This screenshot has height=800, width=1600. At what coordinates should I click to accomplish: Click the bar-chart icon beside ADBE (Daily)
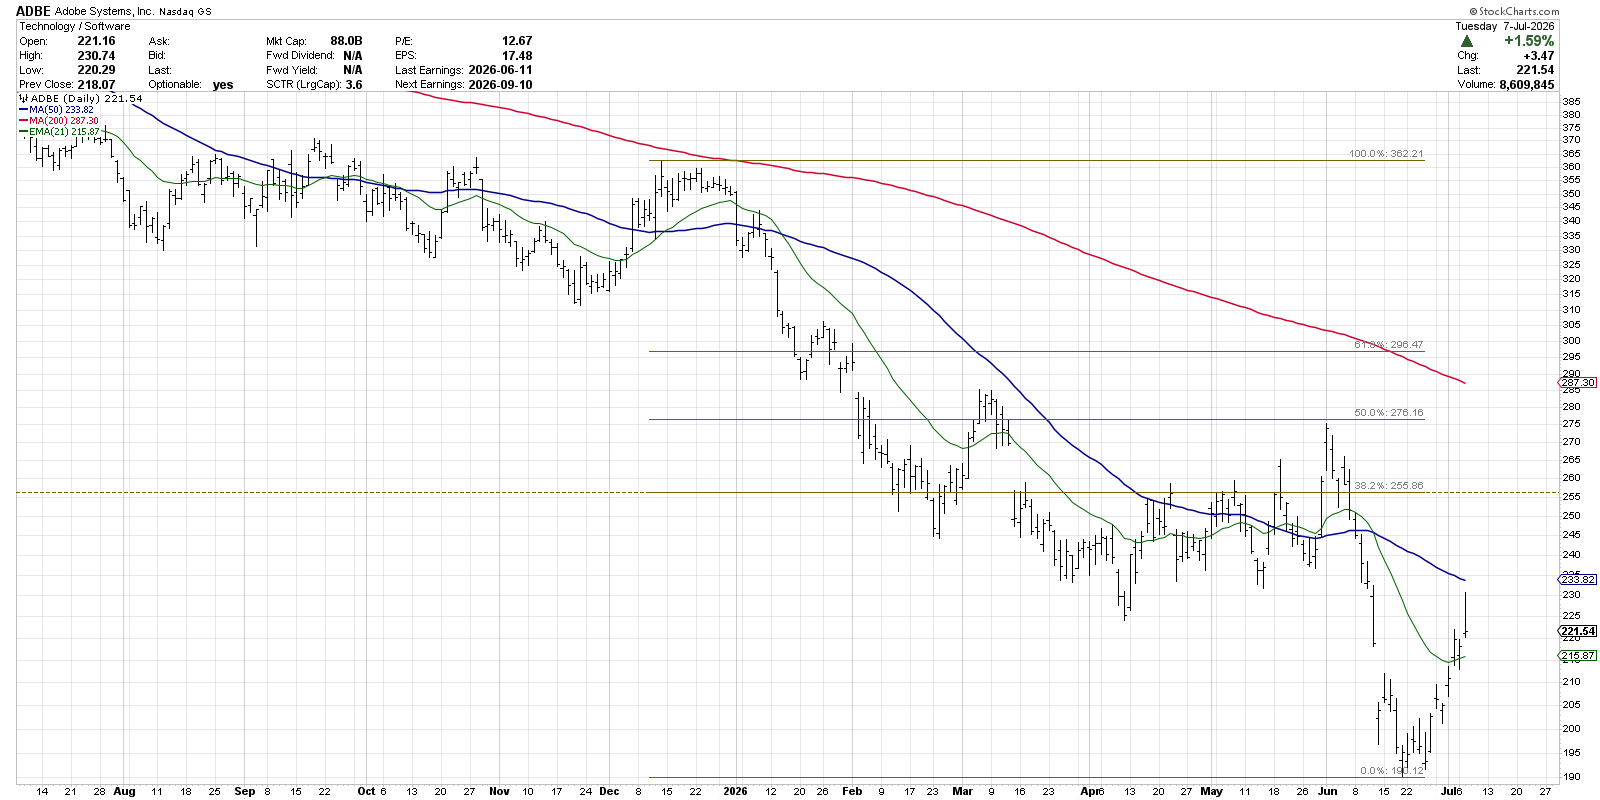tap(23, 99)
